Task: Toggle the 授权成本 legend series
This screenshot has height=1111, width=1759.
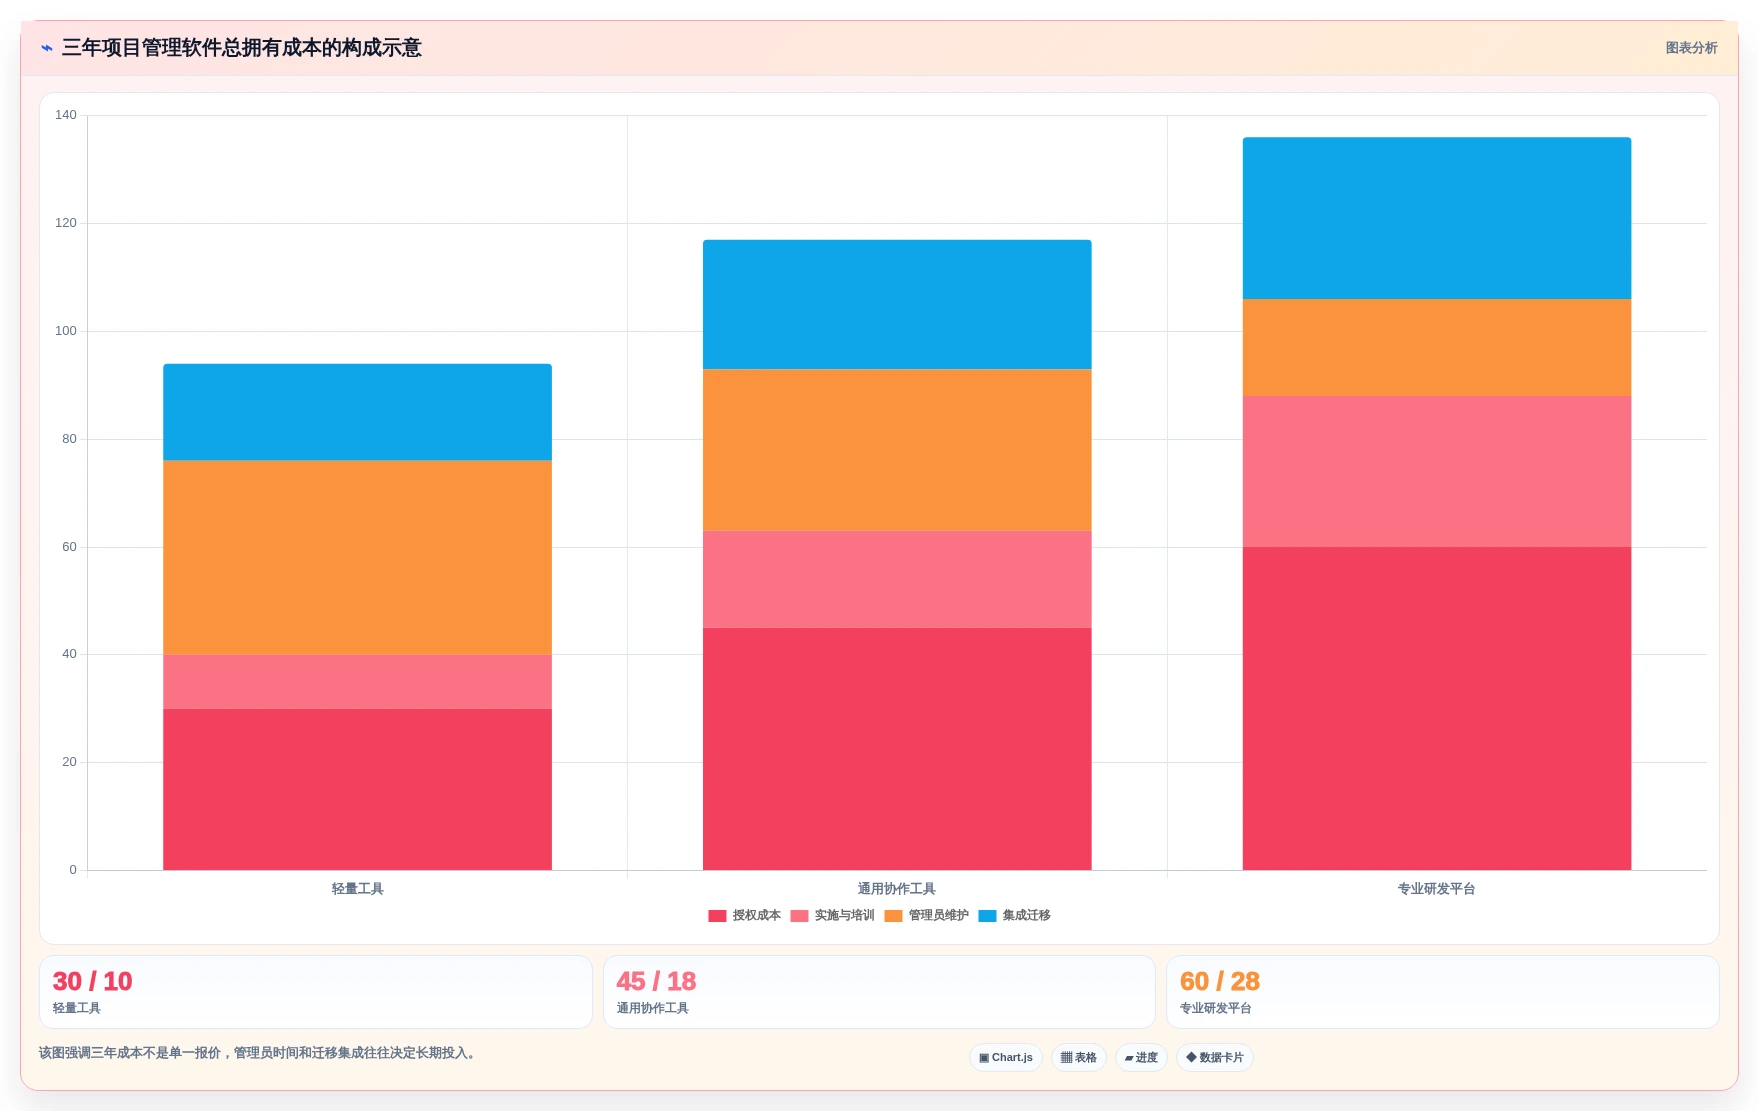Action: pyautogui.click(x=744, y=915)
